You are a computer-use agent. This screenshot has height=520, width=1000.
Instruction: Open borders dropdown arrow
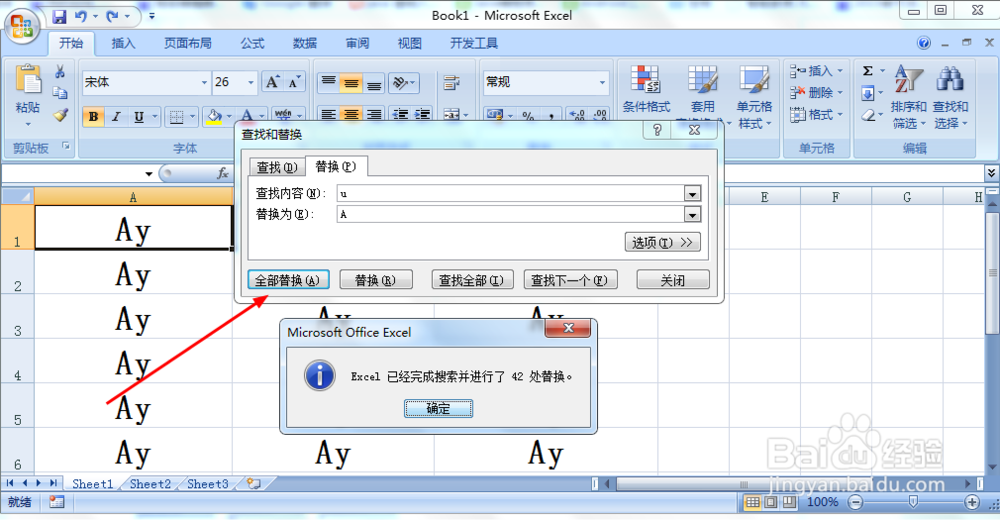pyautogui.click(x=192, y=117)
